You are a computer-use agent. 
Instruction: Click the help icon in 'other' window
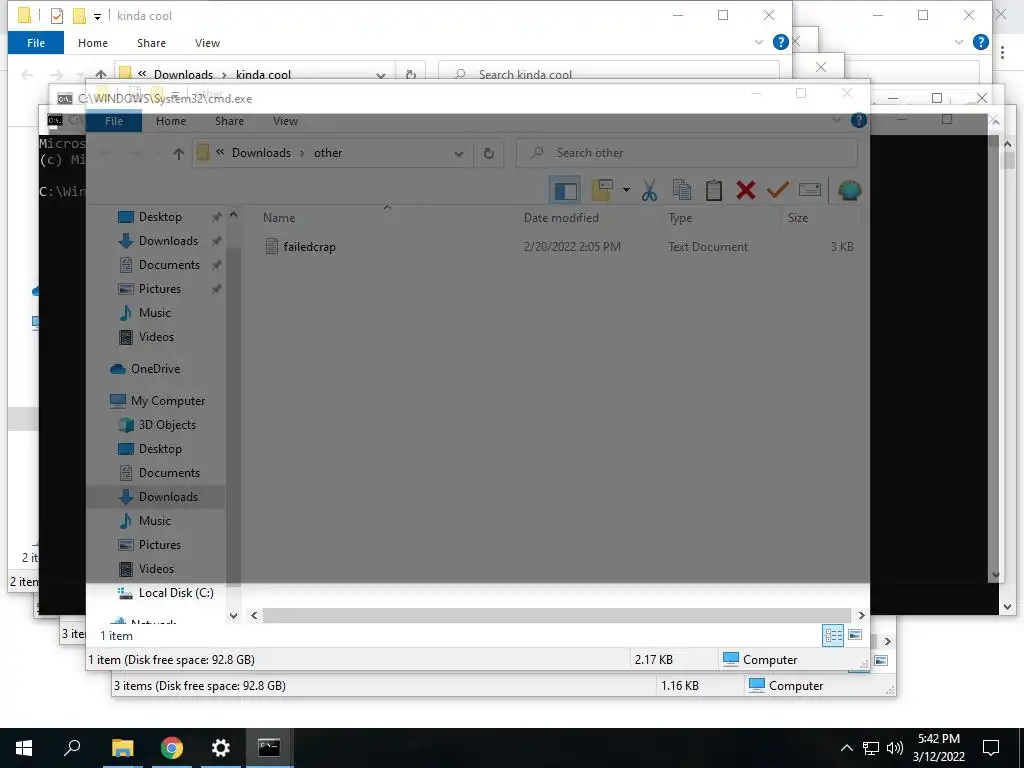(859, 120)
